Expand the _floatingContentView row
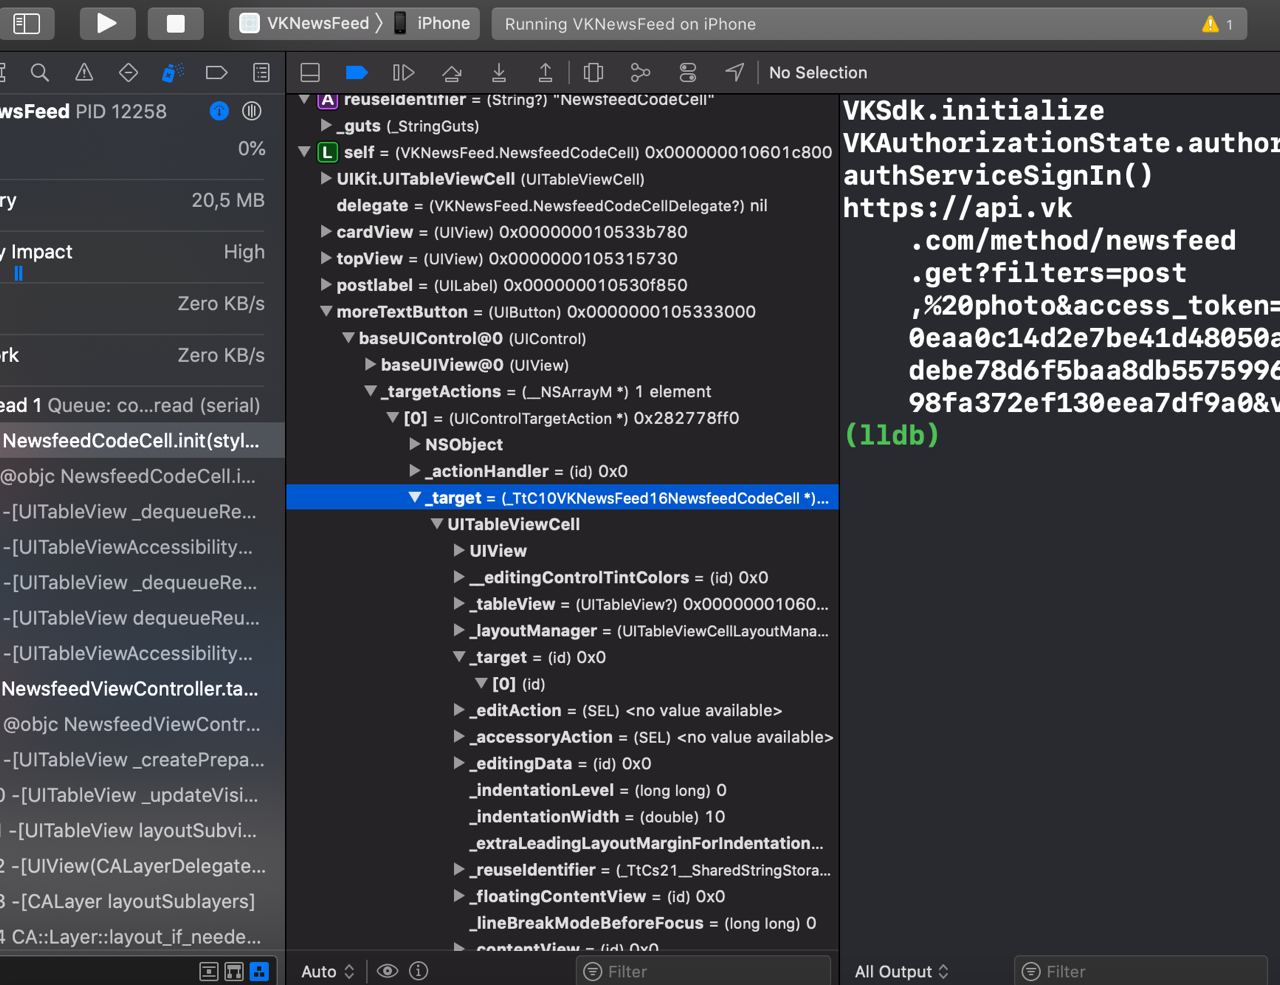The image size is (1280, 985). coord(459,896)
